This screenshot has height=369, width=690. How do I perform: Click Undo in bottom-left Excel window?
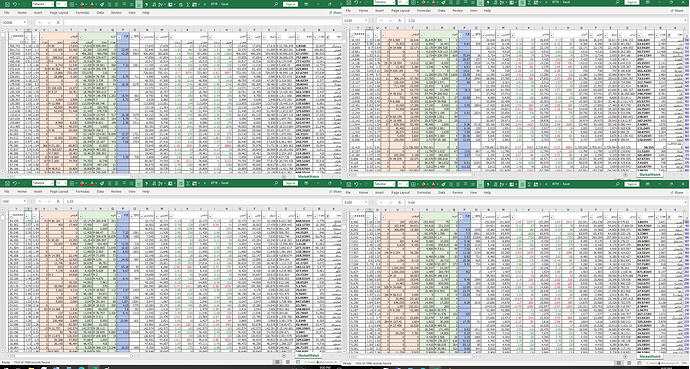[15, 183]
